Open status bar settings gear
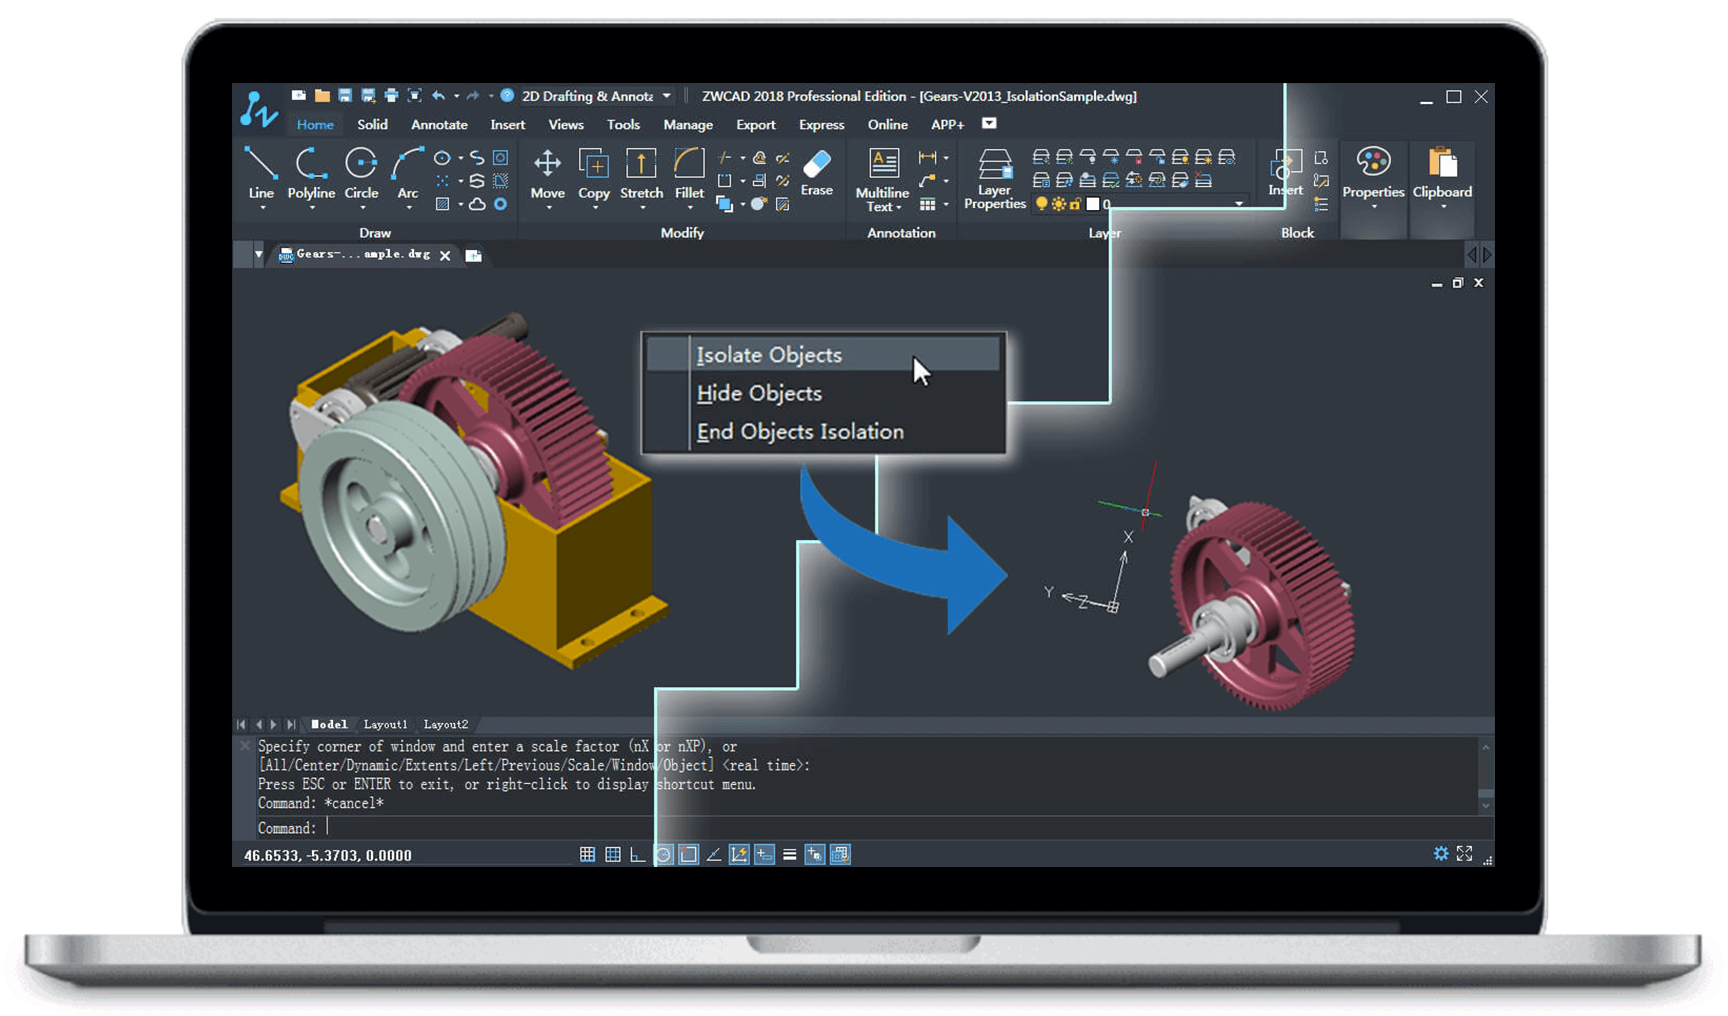The height and width of the screenshot is (1016, 1728). (1441, 854)
